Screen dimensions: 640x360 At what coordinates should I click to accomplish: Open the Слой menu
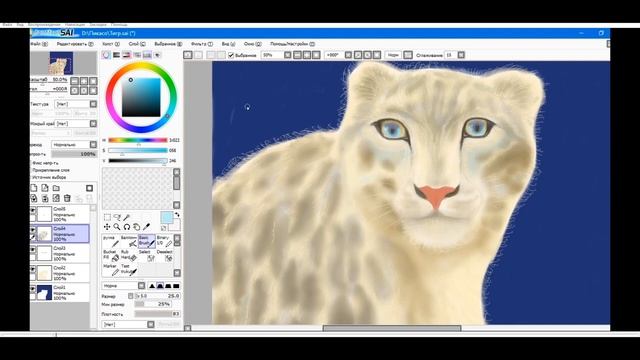[x=137, y=44]
